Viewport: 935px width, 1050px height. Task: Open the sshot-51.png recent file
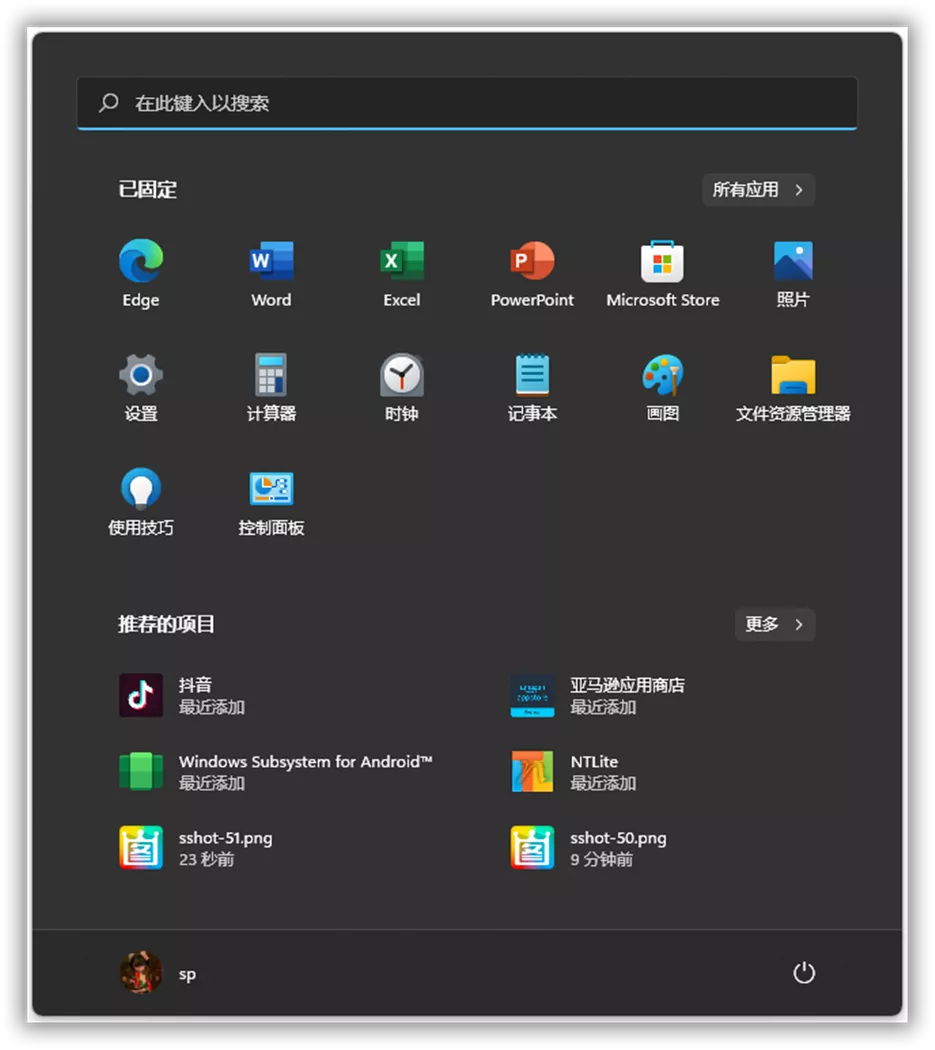(x=196, y=848)
